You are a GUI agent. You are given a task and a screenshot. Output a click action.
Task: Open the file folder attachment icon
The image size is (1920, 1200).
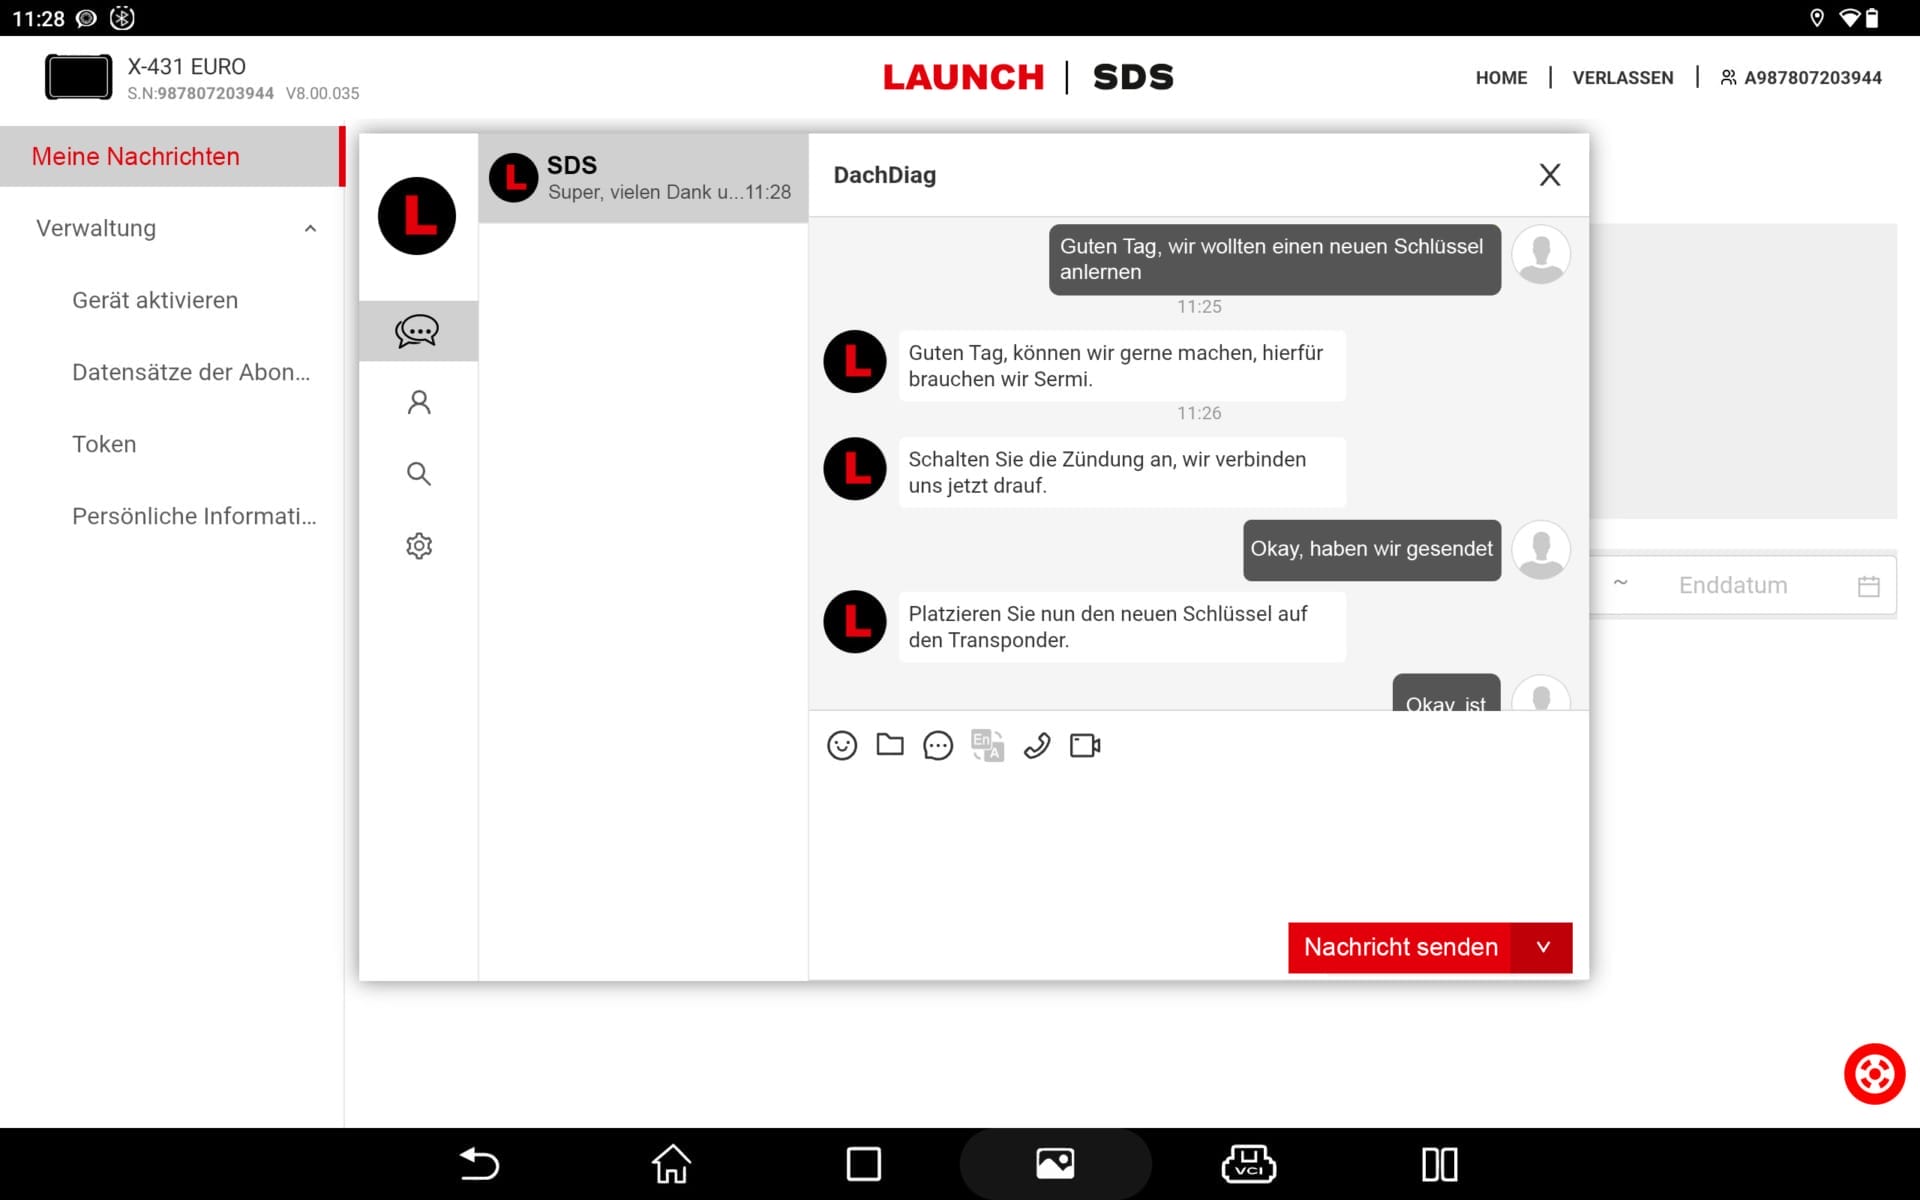[890, 744]
